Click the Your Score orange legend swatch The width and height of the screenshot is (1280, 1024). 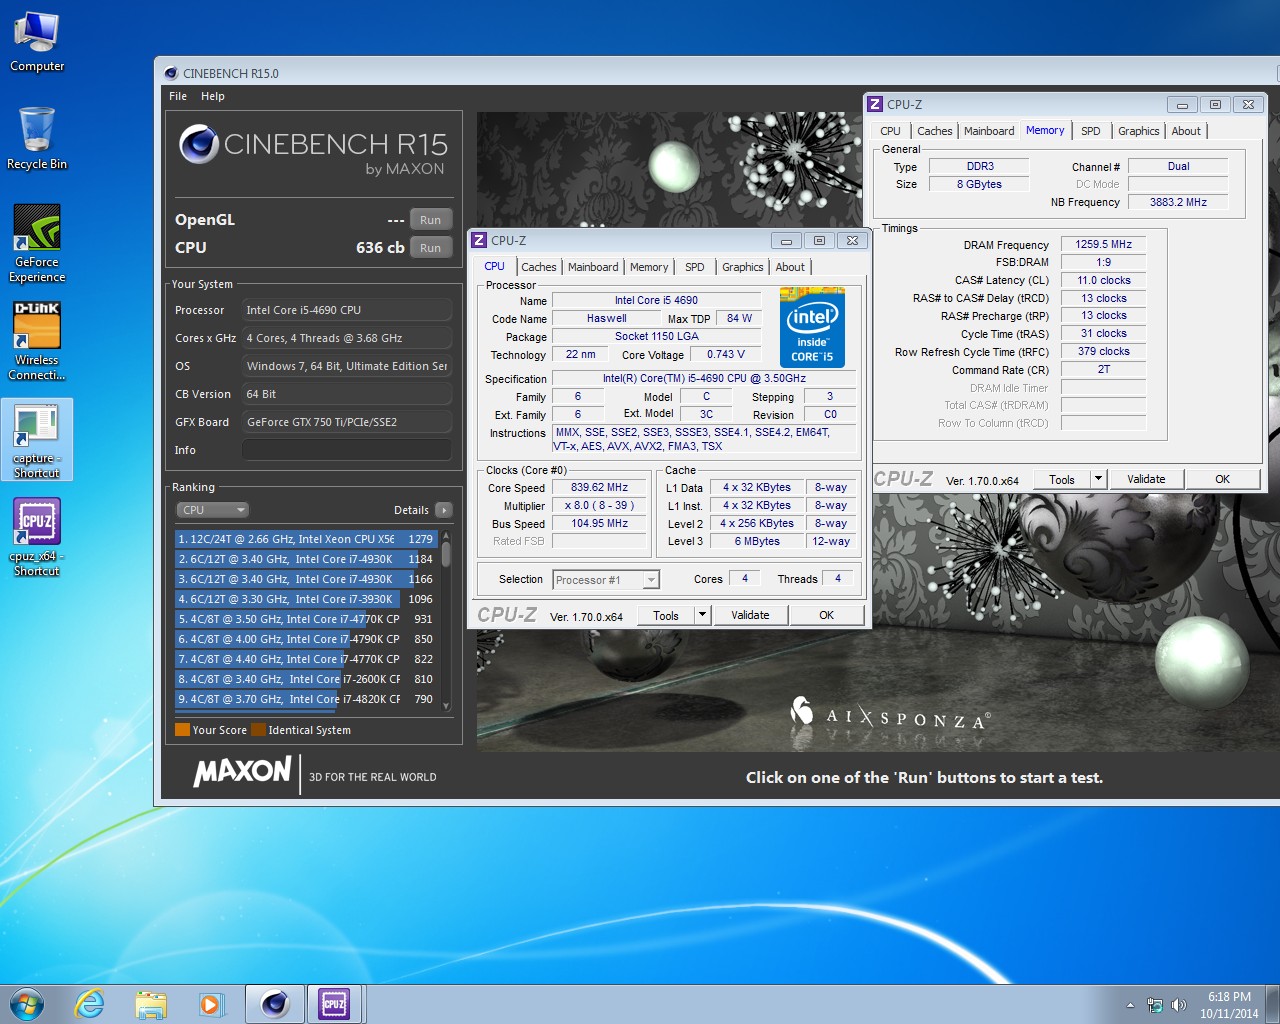[182, 730]
